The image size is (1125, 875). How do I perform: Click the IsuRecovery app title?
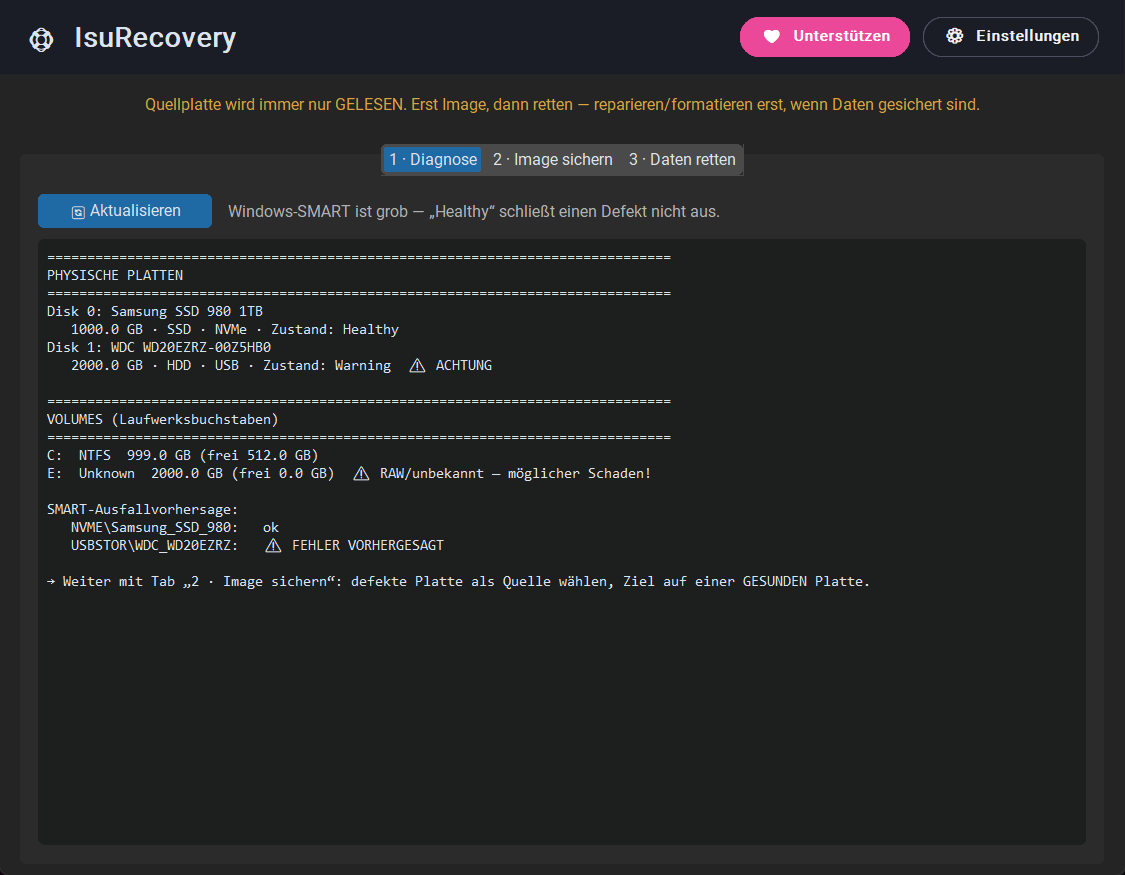point(155,37)
